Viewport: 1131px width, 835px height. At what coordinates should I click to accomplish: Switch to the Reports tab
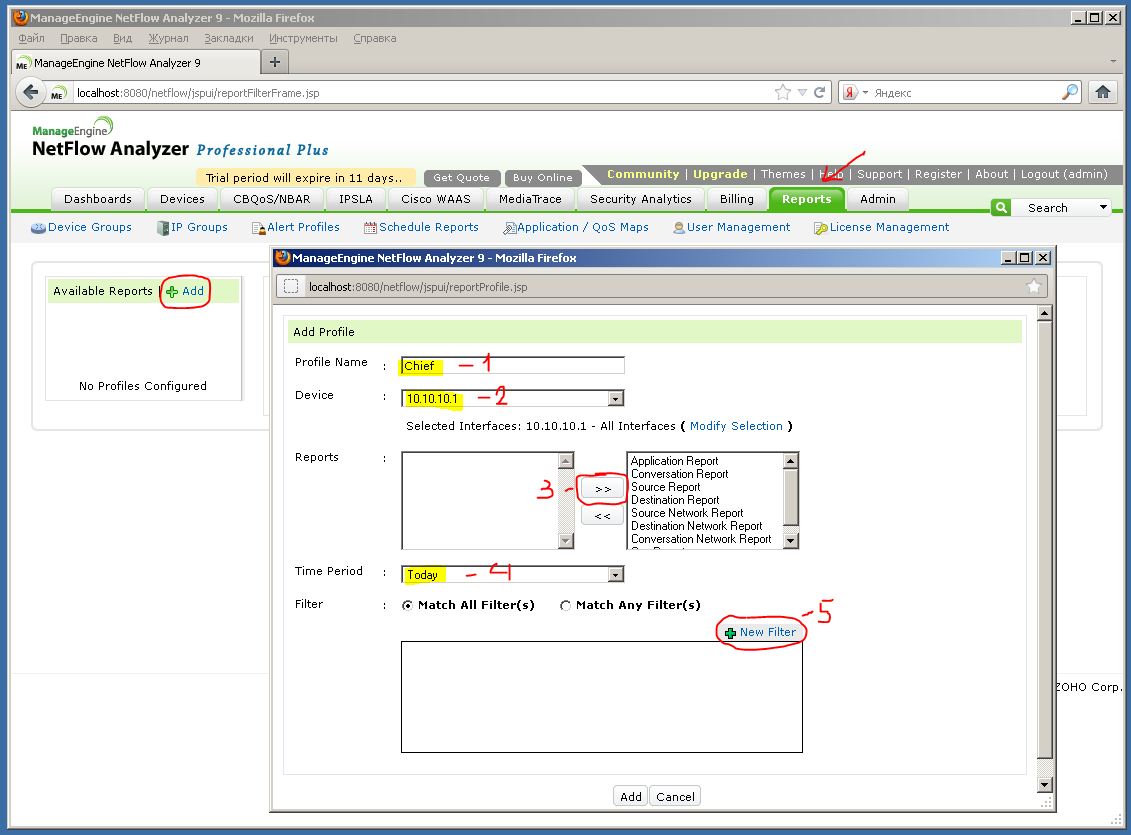[807, 198]
